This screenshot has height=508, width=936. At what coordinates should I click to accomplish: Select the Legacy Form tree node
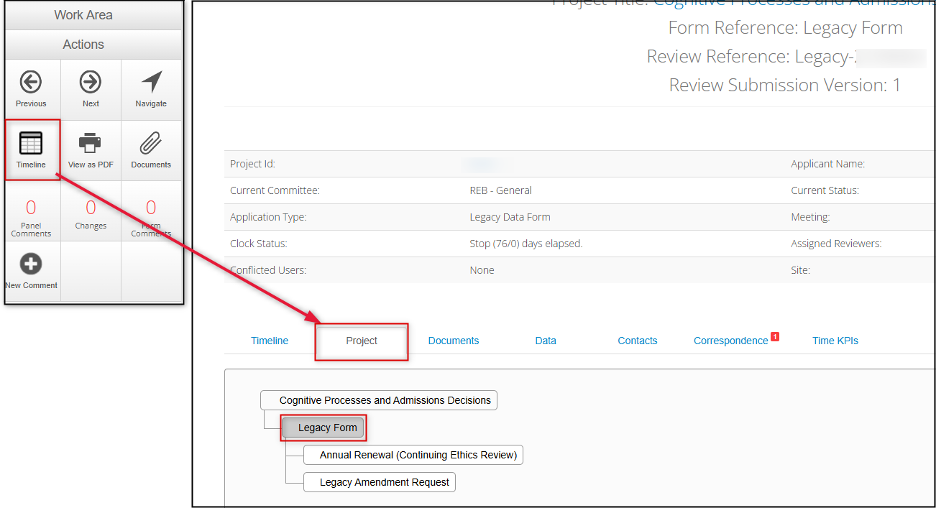[323, 427]
